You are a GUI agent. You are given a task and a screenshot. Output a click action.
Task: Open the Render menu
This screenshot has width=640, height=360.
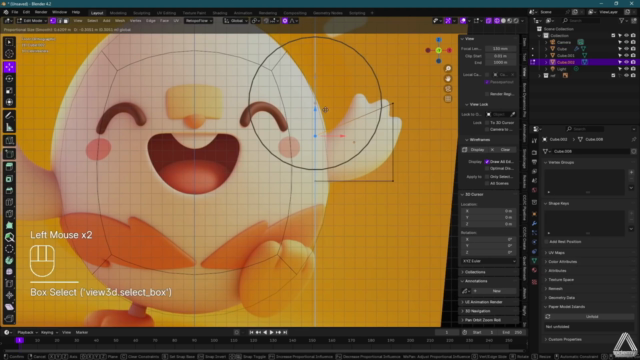40,12
